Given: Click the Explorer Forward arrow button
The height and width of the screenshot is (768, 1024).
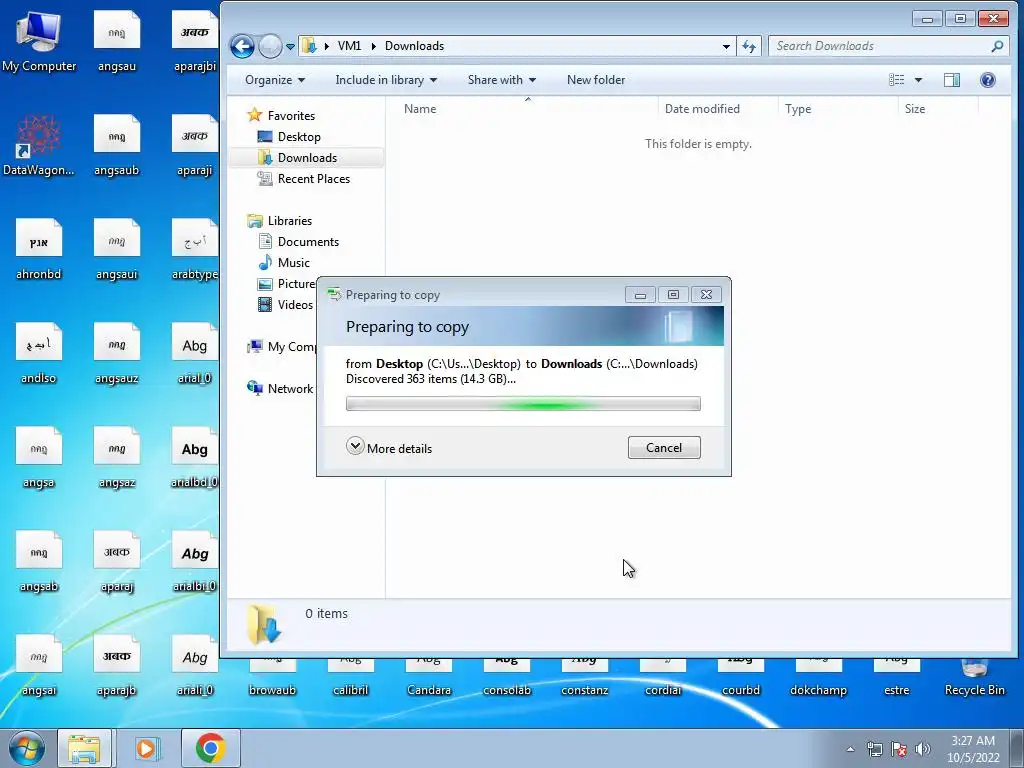Looking at the screenshot, I should 270,46.
